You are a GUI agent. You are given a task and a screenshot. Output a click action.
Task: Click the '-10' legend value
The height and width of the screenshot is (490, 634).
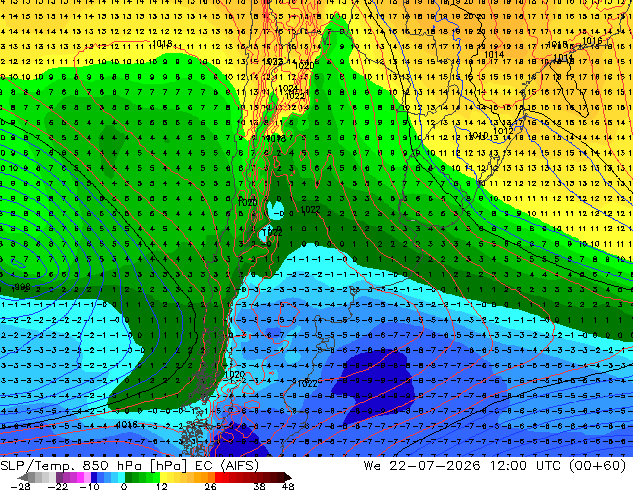(89, 486)
